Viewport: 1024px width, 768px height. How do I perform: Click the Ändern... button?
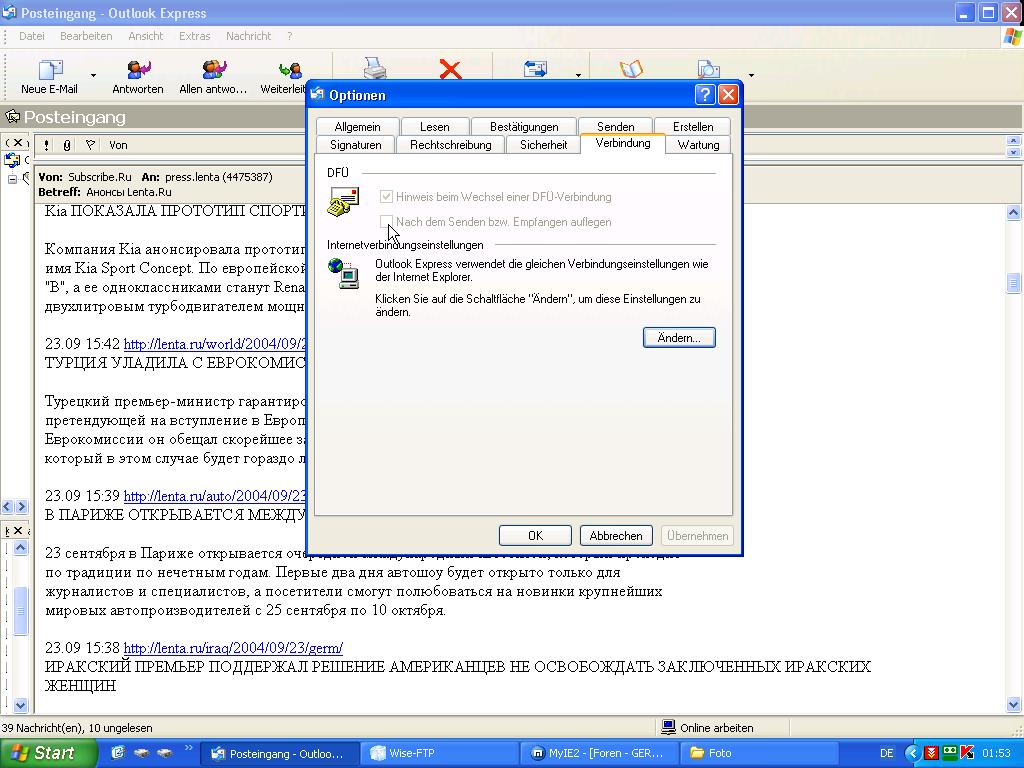pos(679,338)
